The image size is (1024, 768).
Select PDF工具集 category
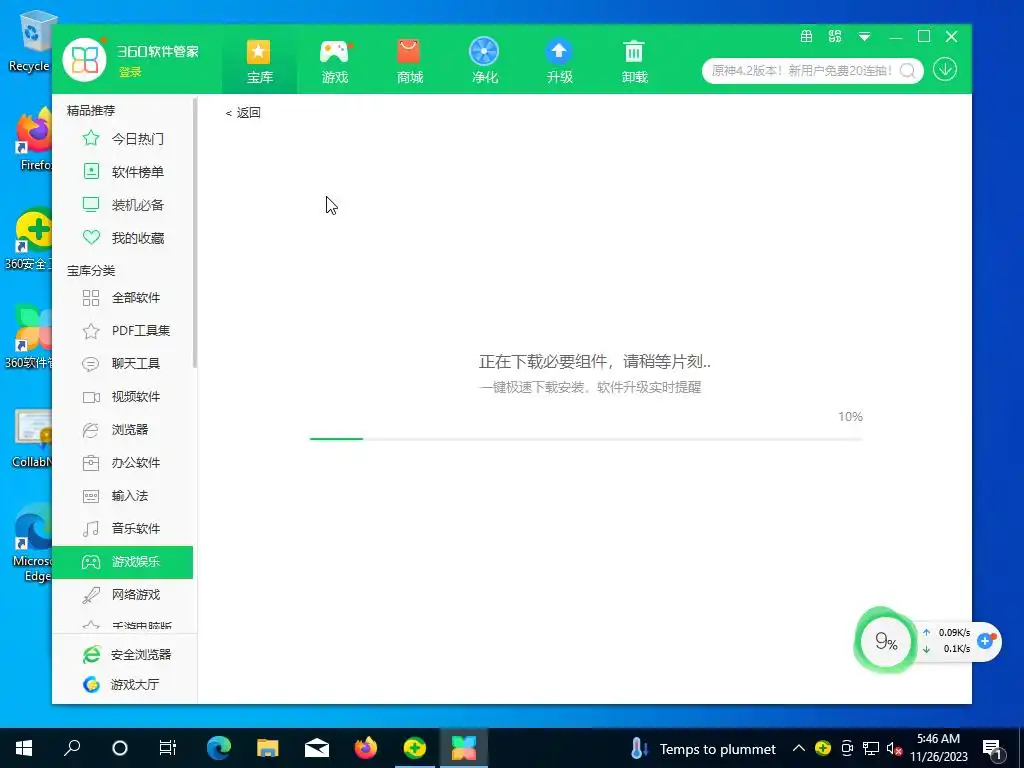123,330
